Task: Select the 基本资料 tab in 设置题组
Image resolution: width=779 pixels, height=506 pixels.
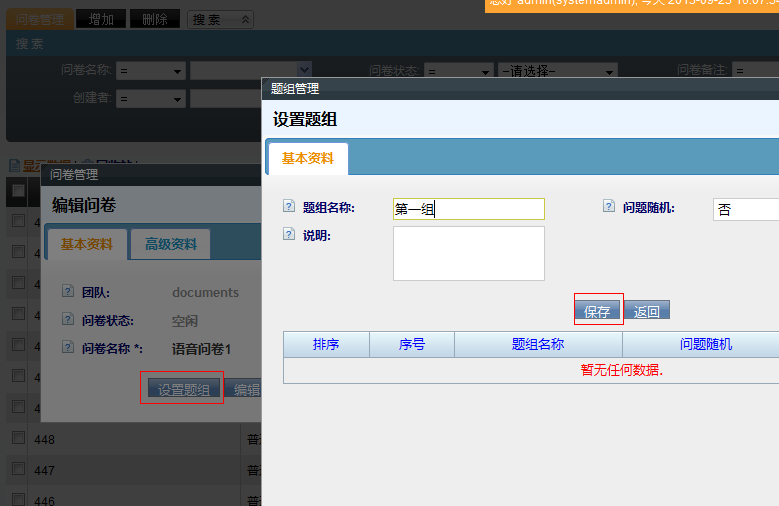Action: (308, 158)
